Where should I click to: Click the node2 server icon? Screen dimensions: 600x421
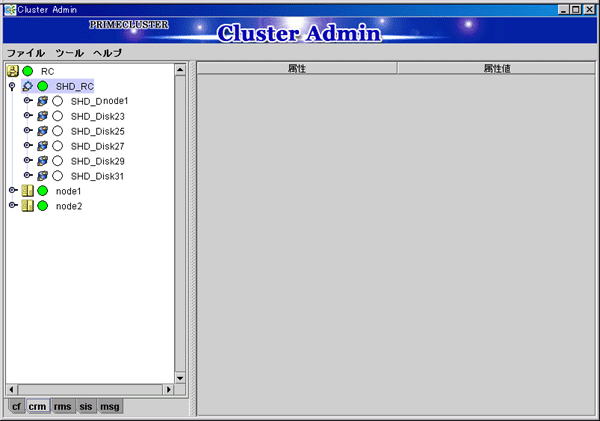pos(28,206)
